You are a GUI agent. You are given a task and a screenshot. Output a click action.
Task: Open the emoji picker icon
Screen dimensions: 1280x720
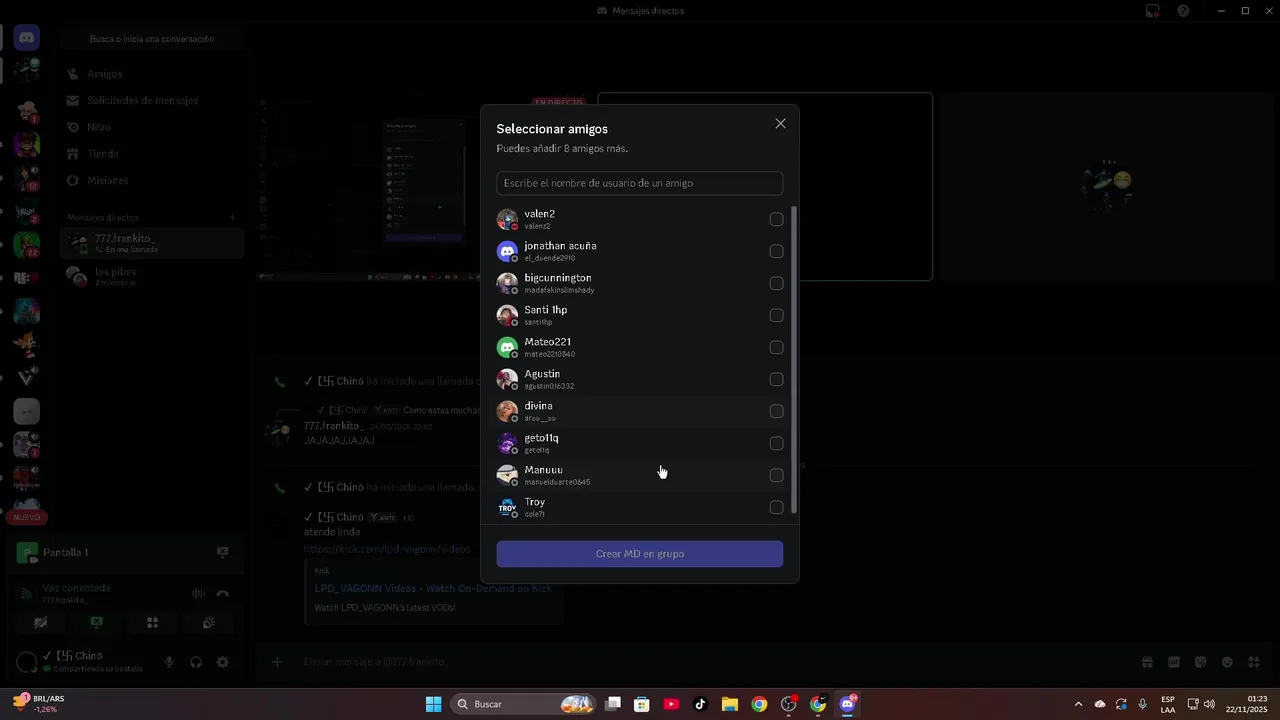1227,662
